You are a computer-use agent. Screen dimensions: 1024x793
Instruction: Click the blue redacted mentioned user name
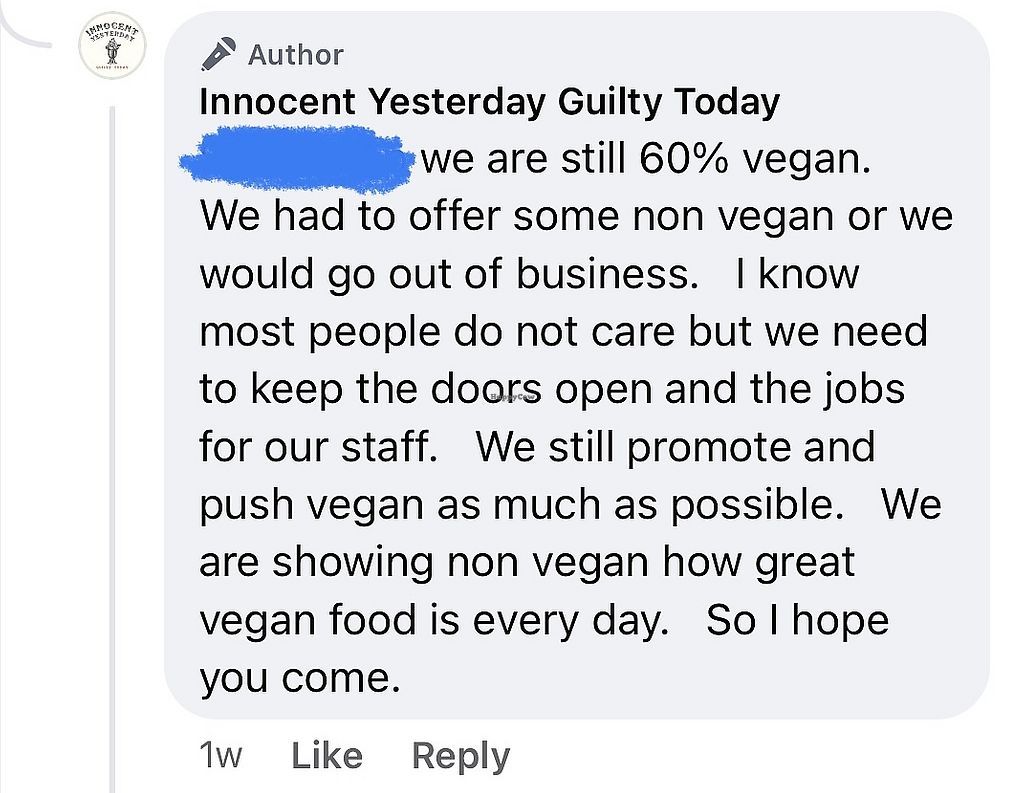[297, 159]
